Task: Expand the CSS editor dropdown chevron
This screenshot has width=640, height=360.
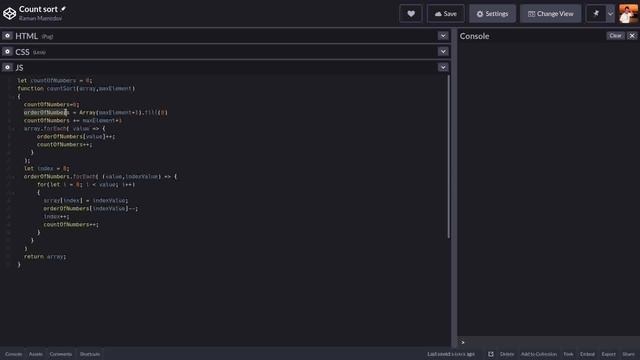Action: pyautogui.click(x=443, y=51)
